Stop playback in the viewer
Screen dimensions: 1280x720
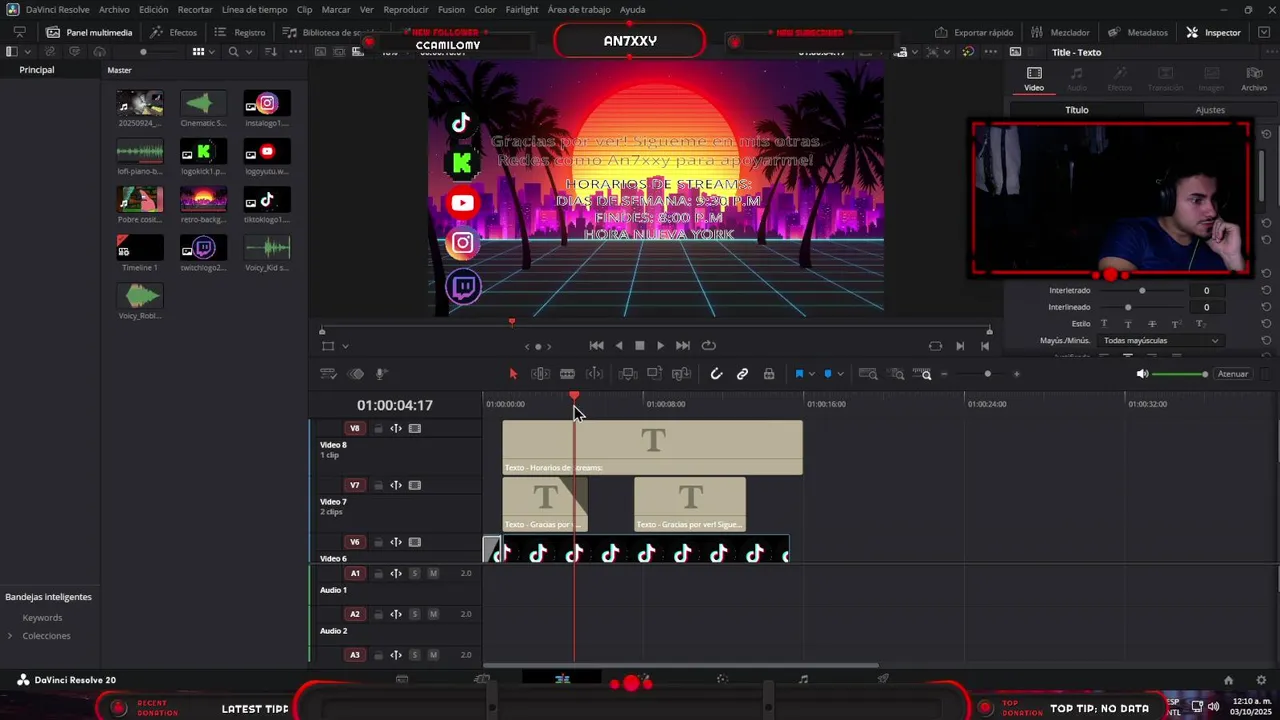tap(640, 346)
